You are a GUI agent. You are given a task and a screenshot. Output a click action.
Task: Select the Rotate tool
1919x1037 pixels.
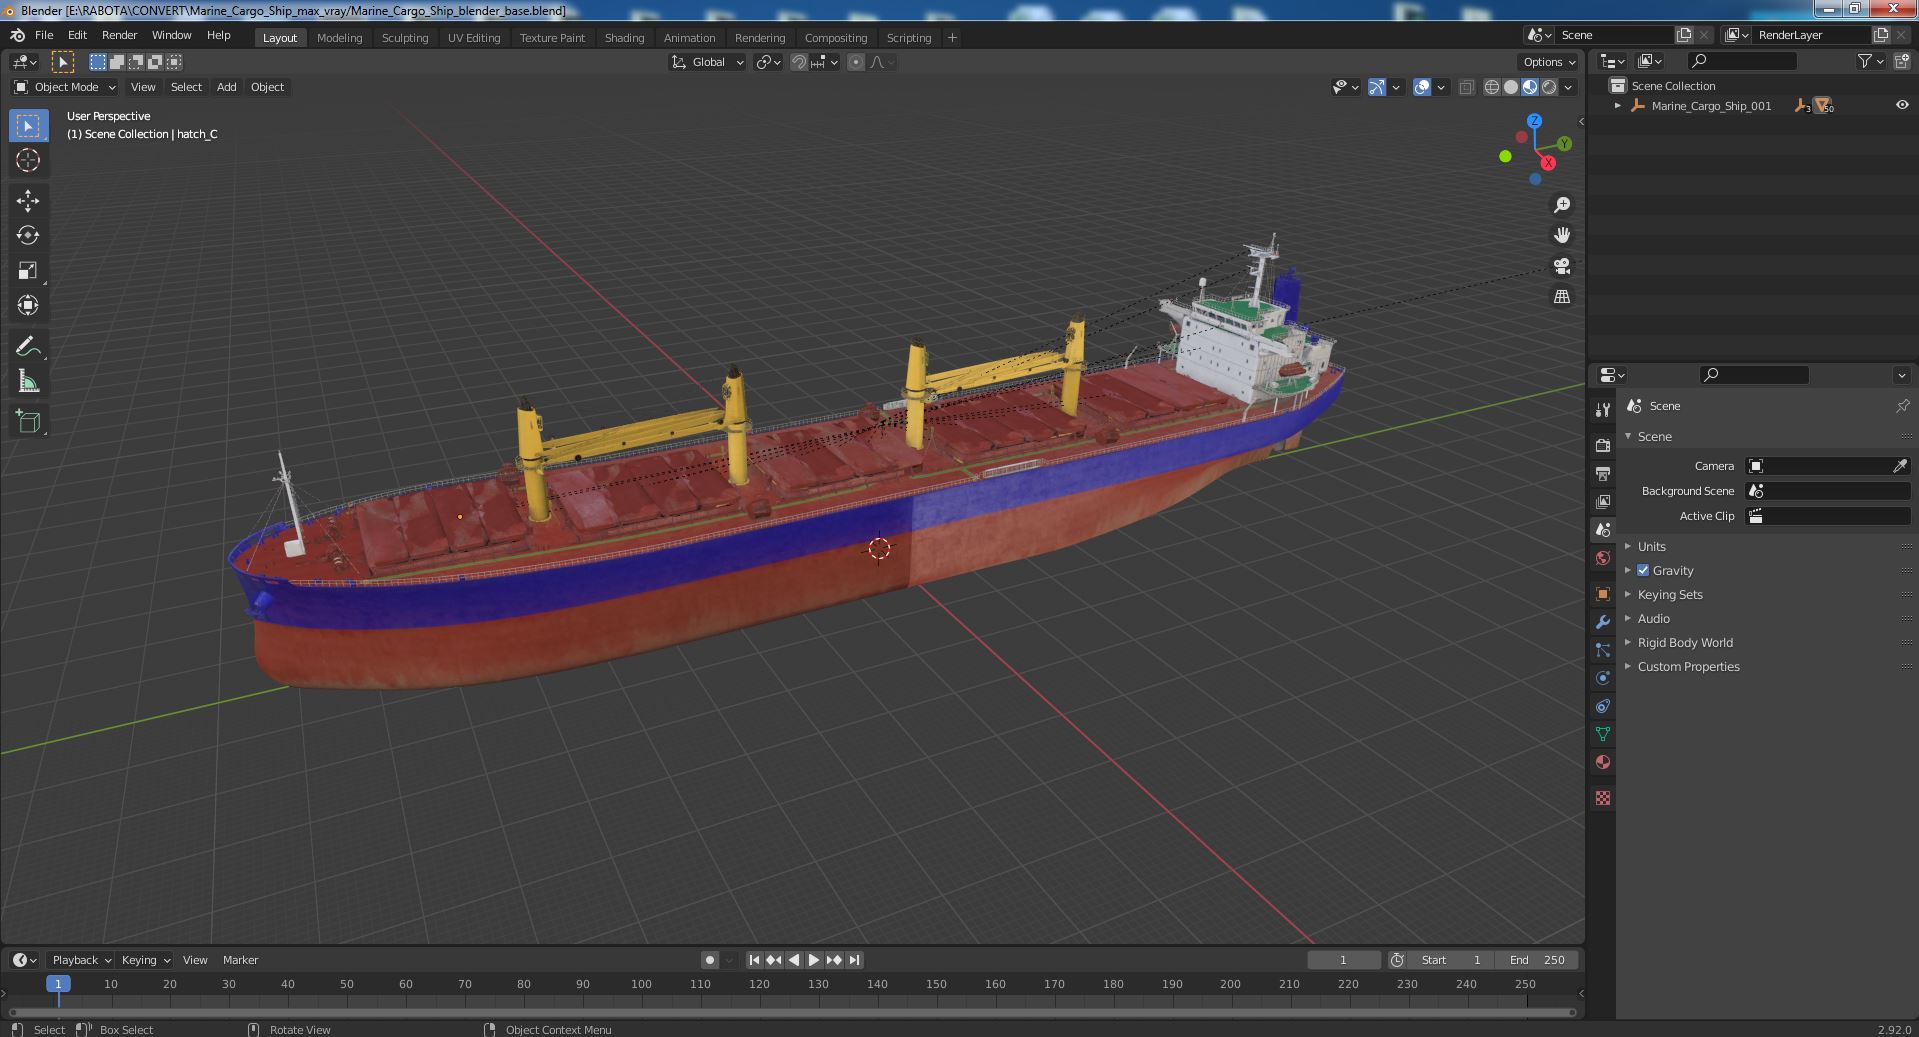pyautogui.click(x=28, y=236)
